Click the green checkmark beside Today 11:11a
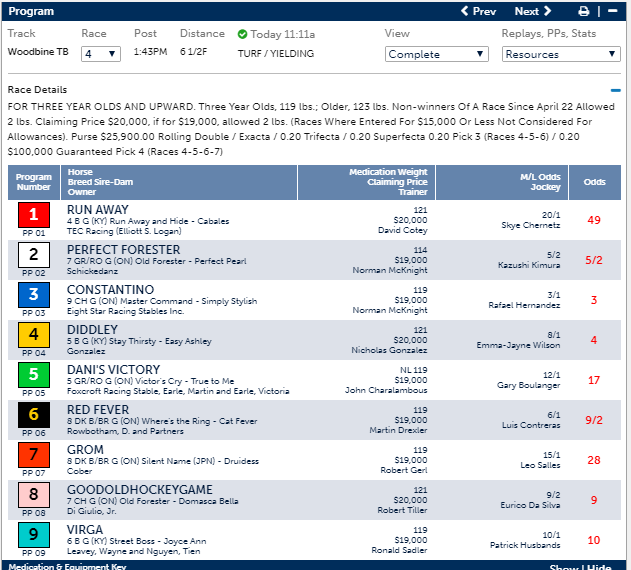 pos(242,34)
